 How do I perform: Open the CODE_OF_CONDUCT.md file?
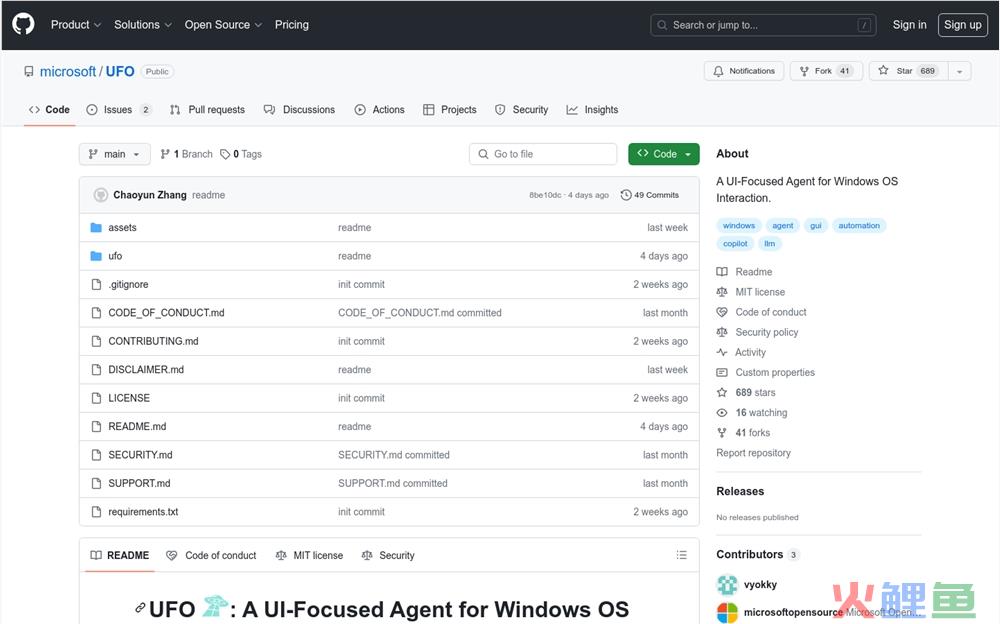[x=166, y=313]
